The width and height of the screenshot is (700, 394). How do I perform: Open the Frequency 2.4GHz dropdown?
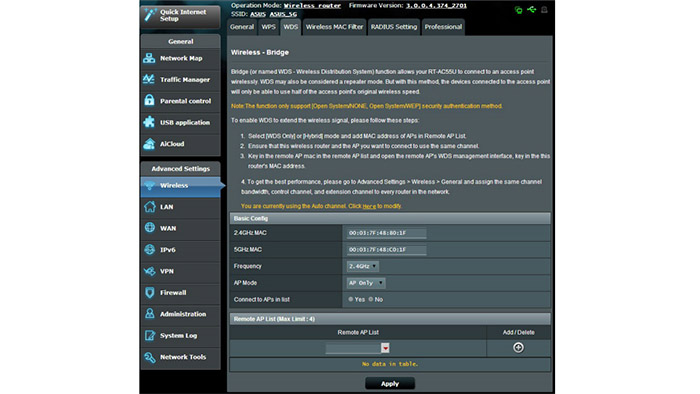click(x=363, y=266)
